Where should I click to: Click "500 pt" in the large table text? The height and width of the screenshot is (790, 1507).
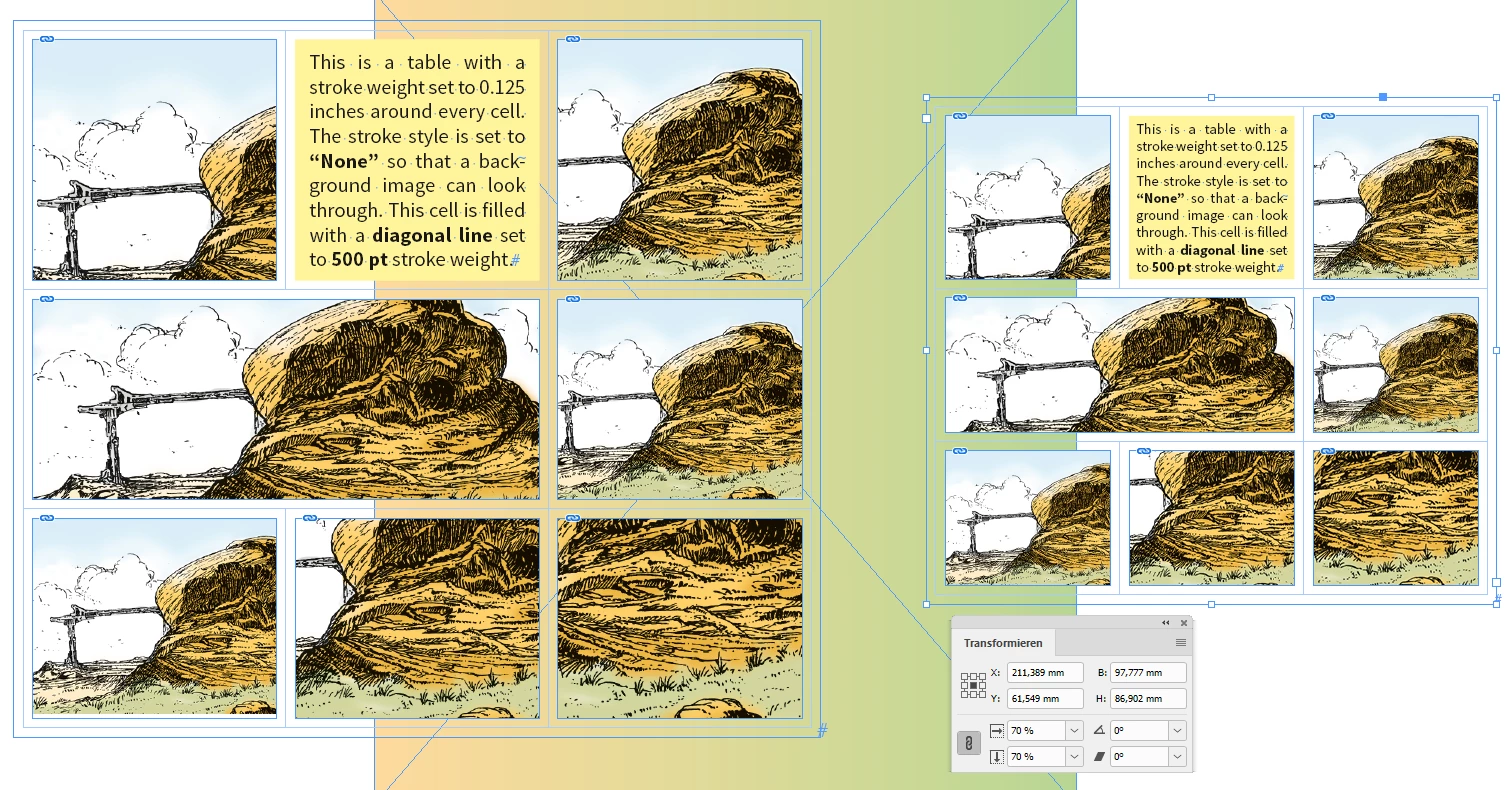(359, 260)
